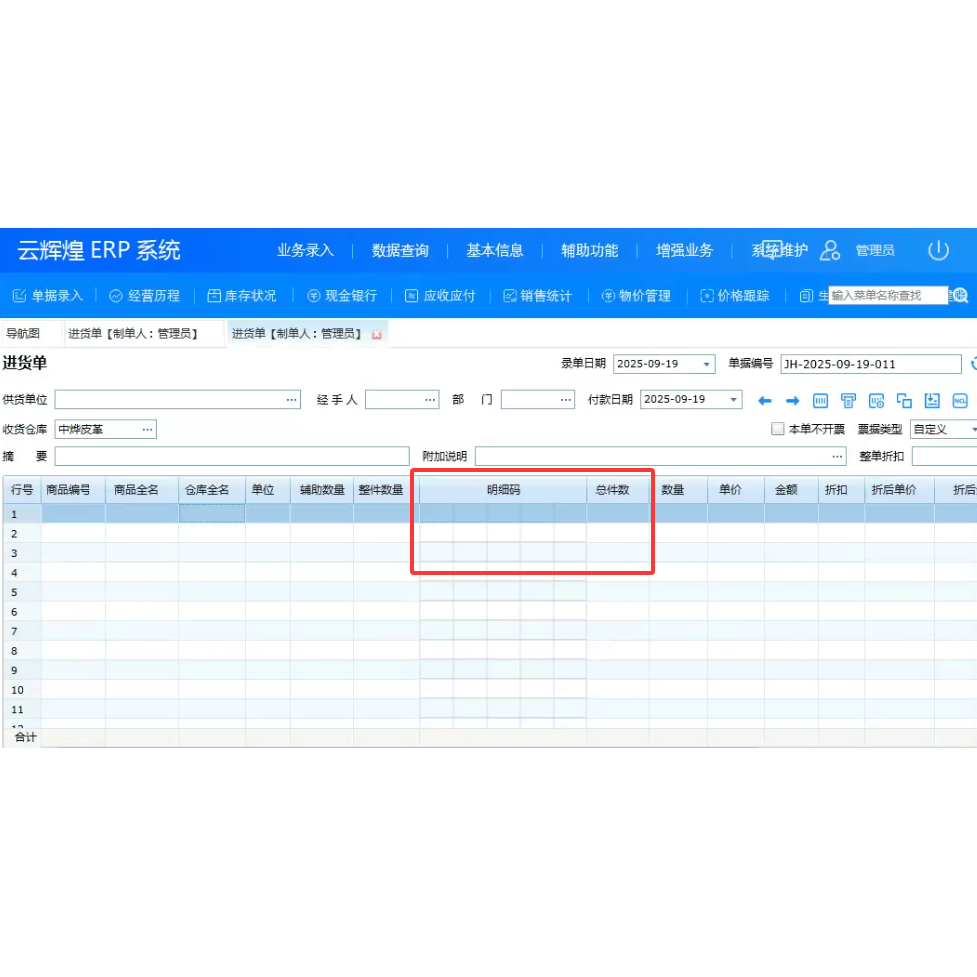Click the NO. number icon
Image resolution: width=977 pixels, height=977 pixels.
click(x=960, y=401)
